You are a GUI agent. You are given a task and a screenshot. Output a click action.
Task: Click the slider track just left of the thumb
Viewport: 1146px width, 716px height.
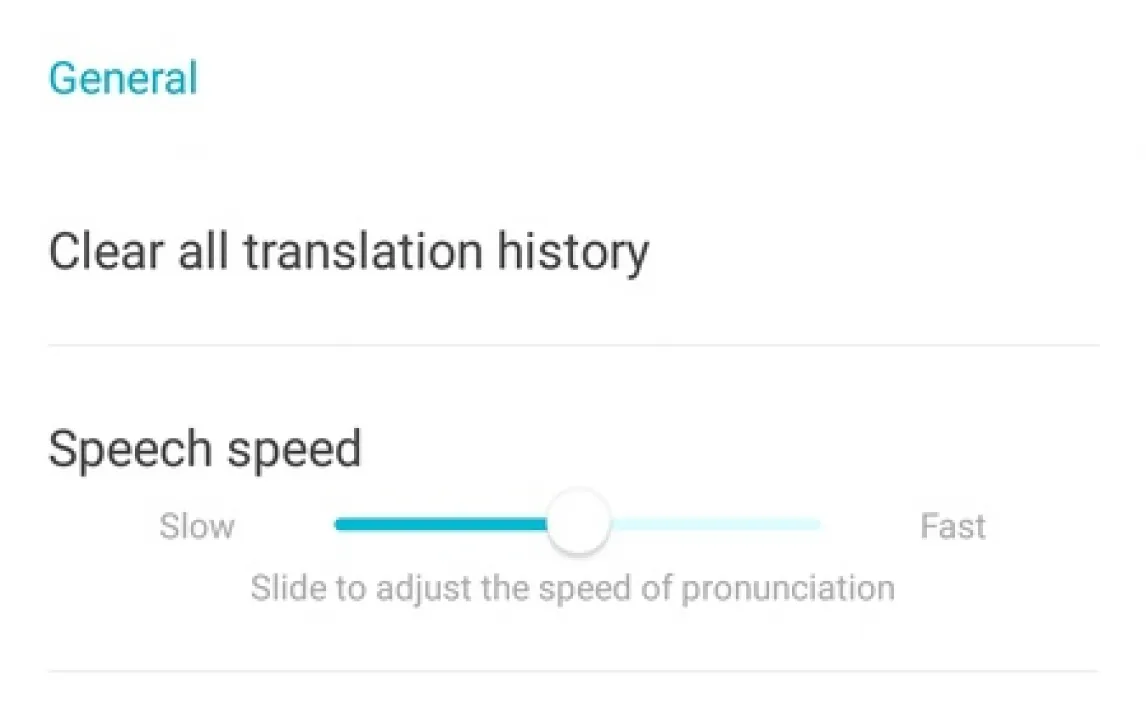(530, 524)
